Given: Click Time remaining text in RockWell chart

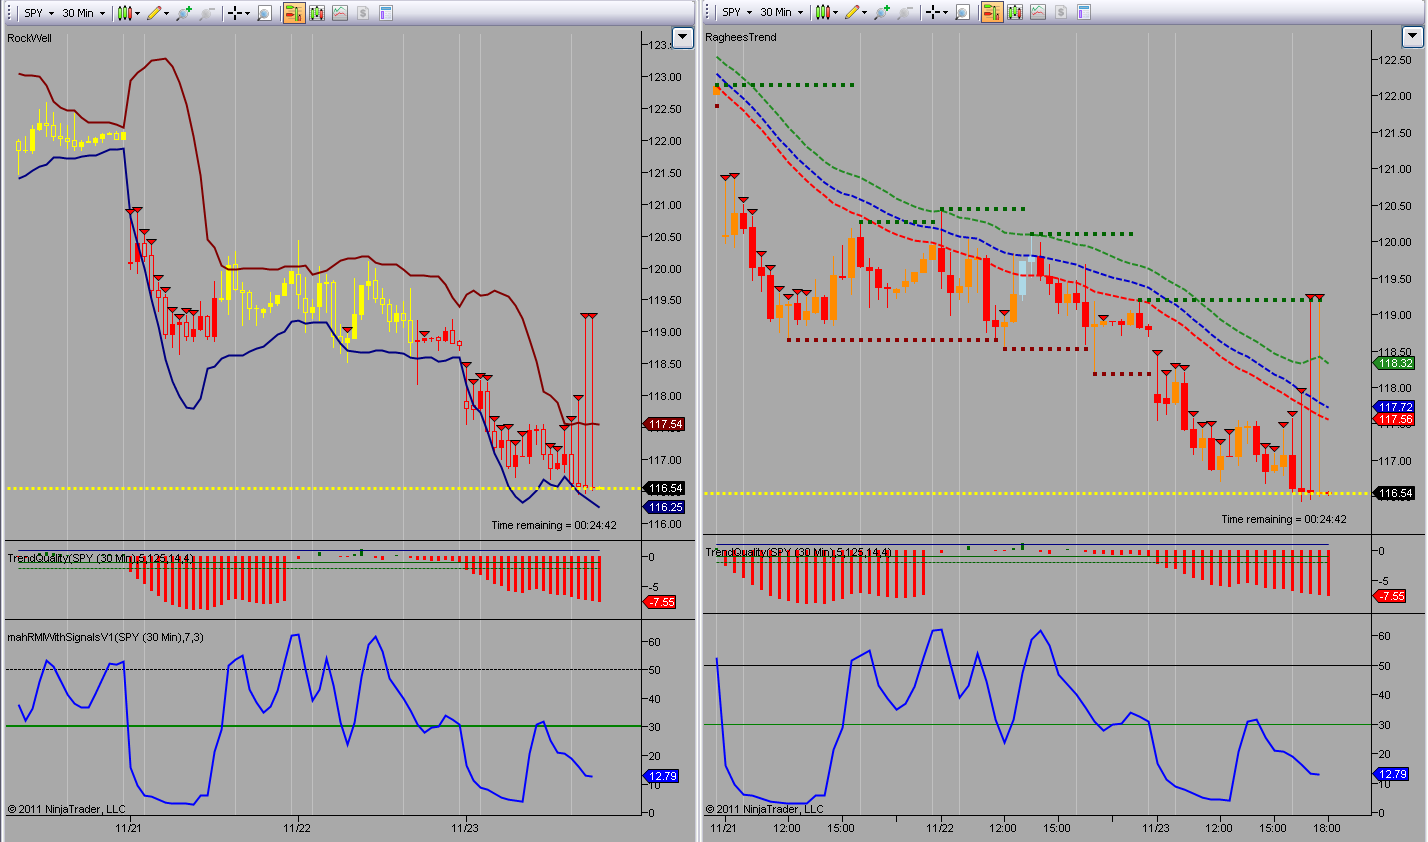Looking at the screenshot, I should [554, 525].
